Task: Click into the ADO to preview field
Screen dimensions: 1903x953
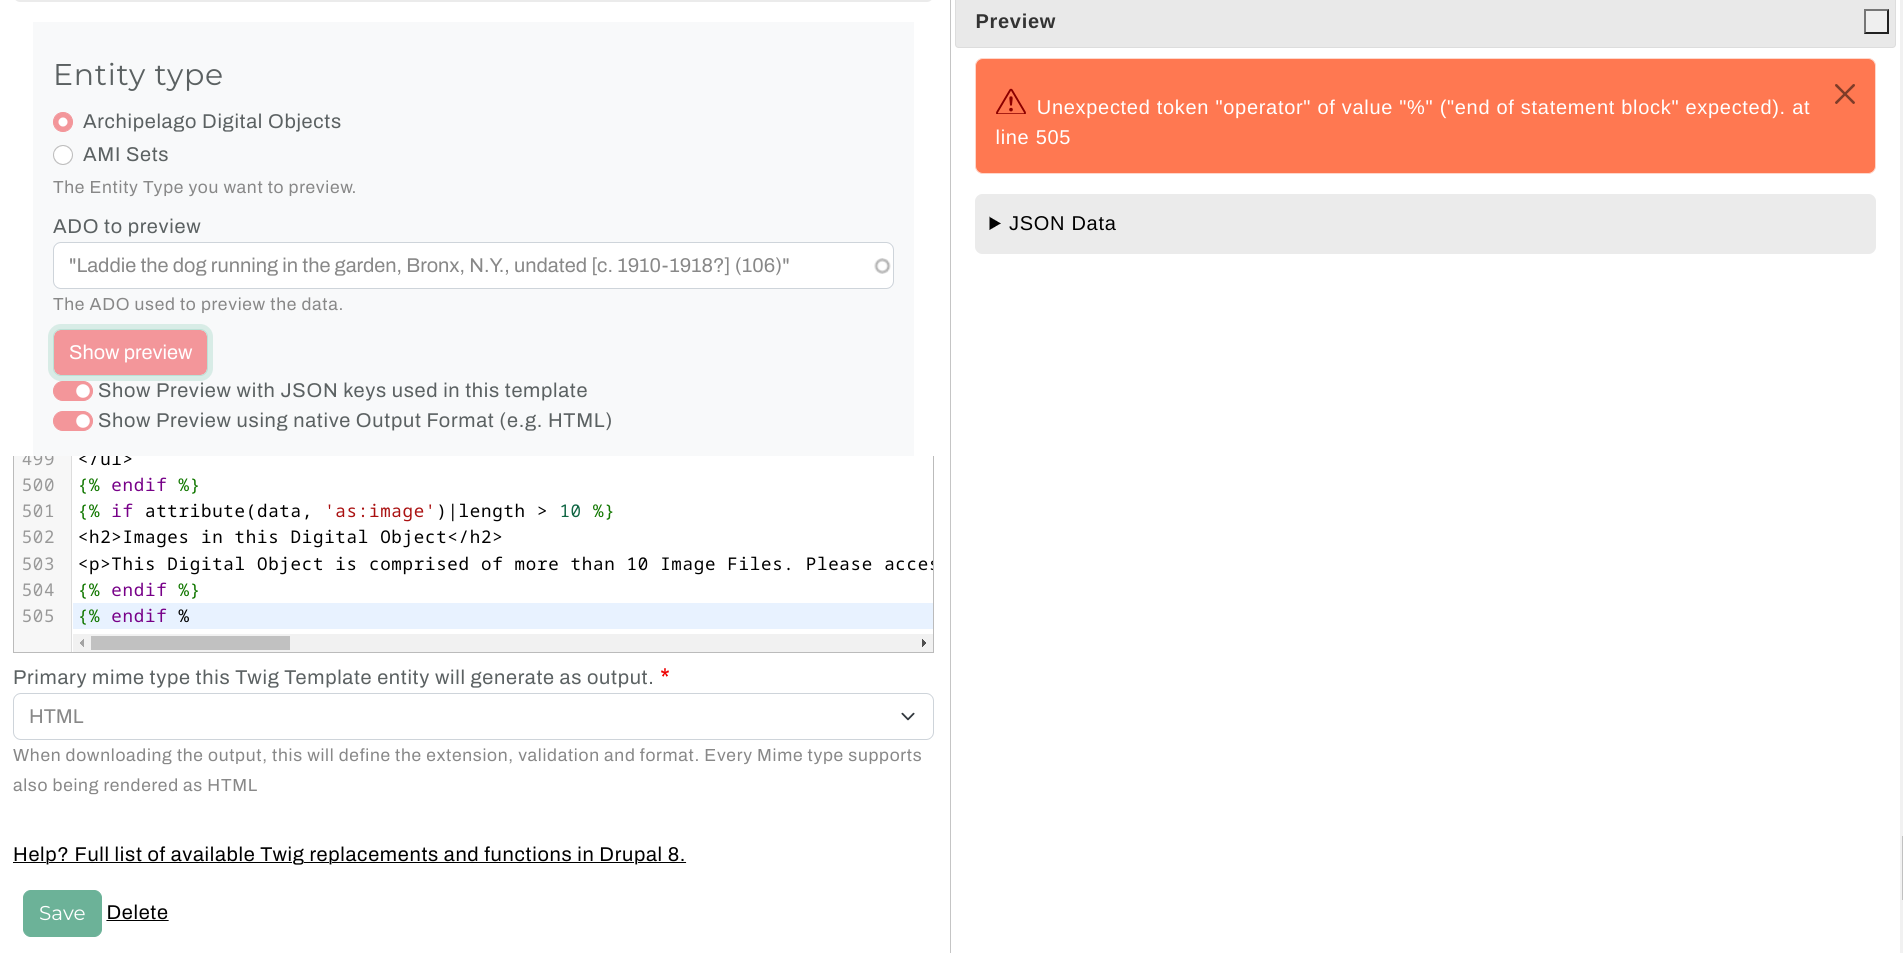Action: (460, 266)
